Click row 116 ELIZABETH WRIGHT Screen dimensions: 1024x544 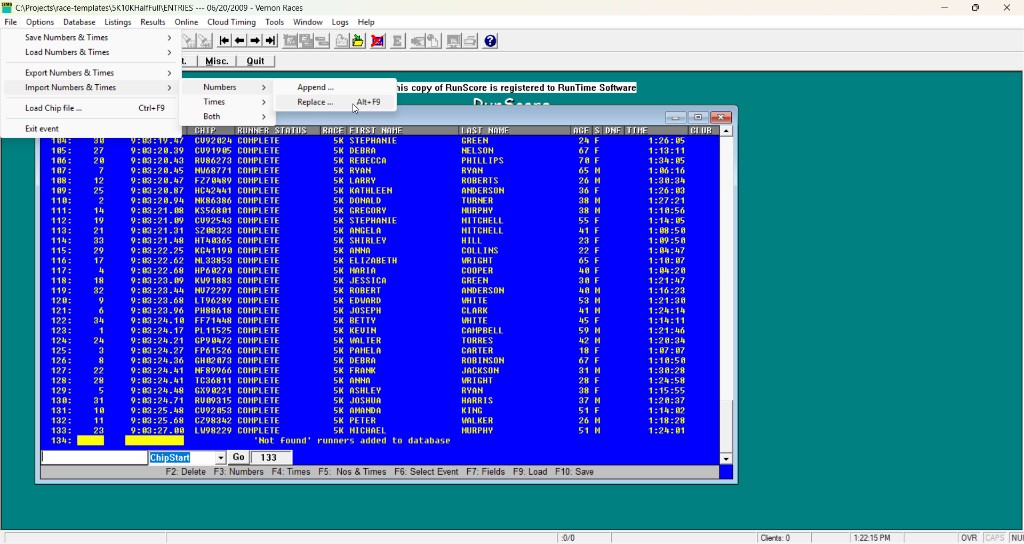pos(380,261)
